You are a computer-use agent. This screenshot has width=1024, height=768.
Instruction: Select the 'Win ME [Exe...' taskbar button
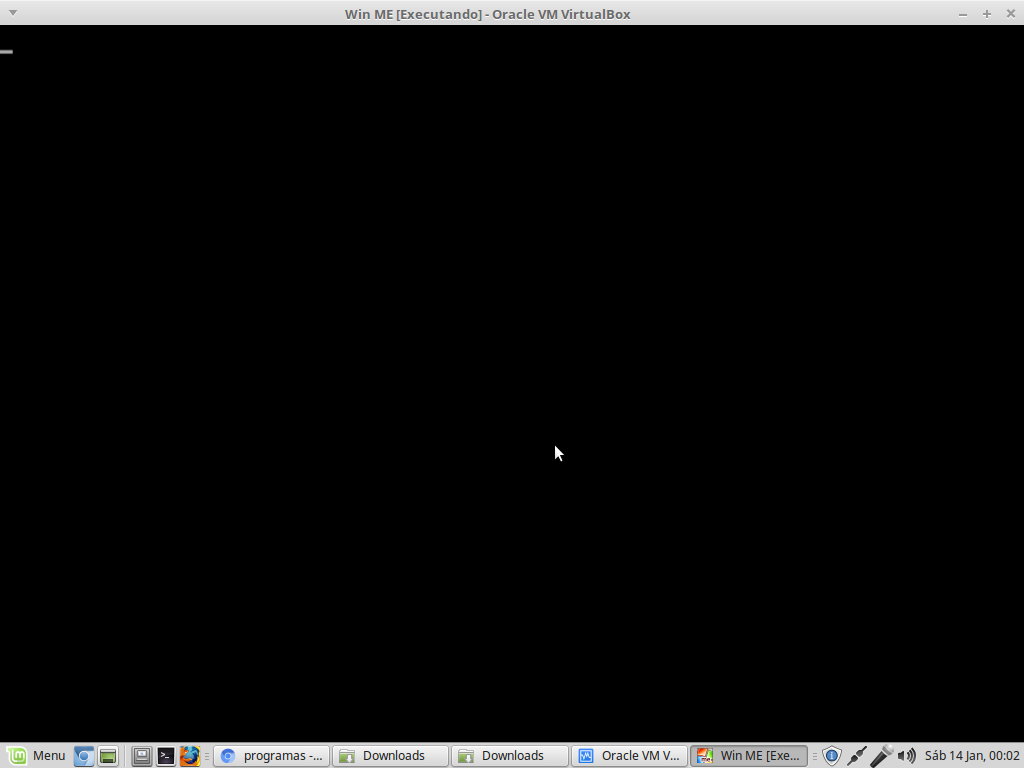point(748,756)
